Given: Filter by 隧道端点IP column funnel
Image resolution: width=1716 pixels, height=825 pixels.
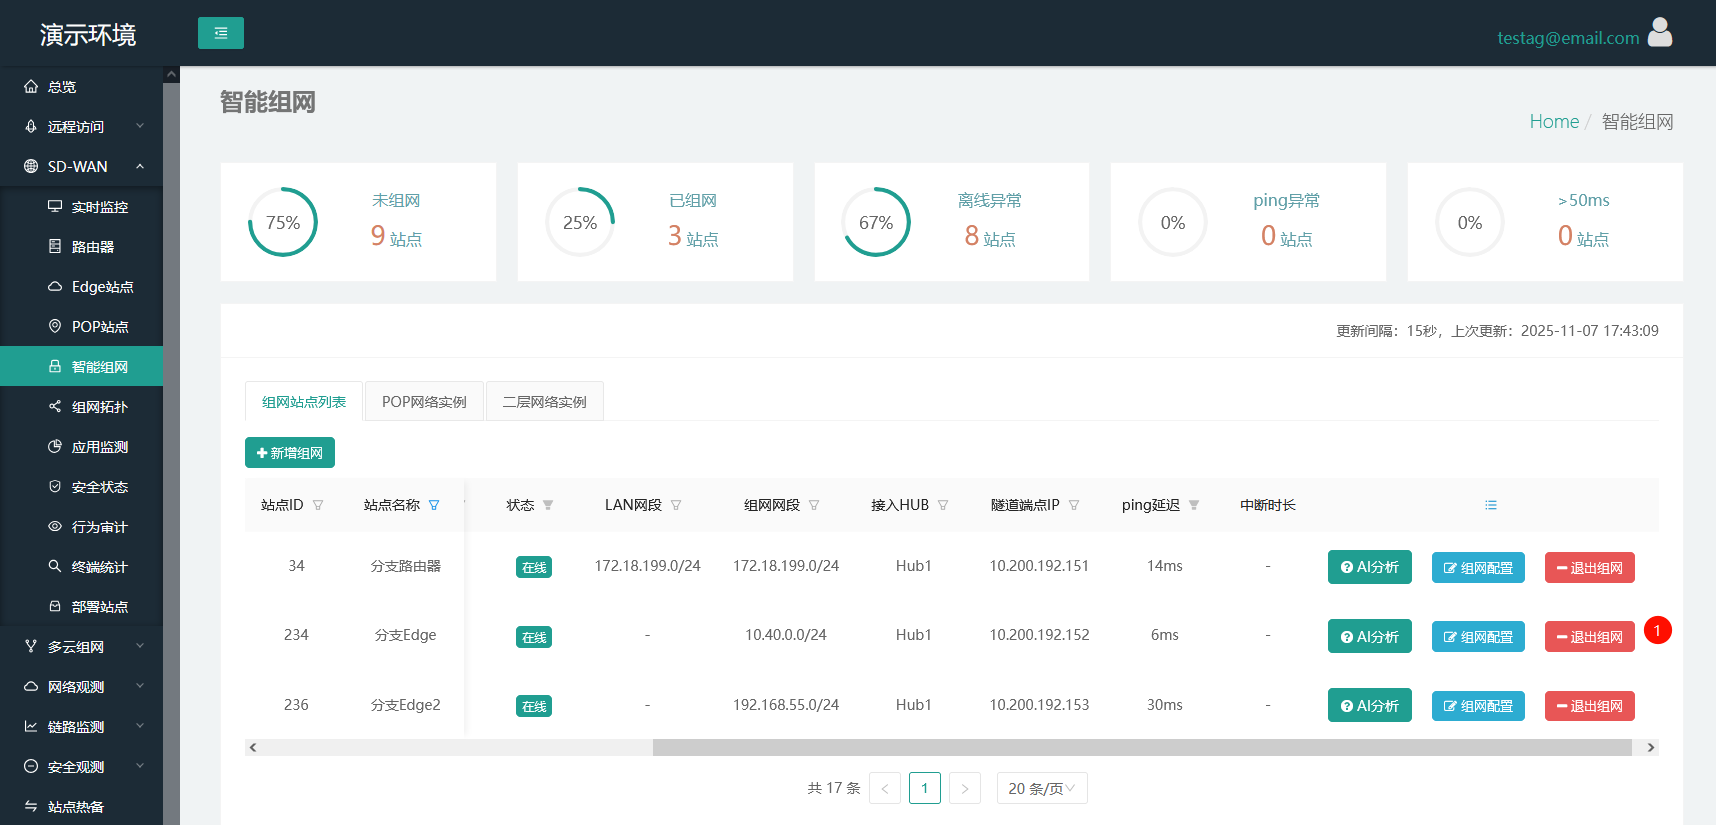Looking at the screenshot, I should tap(1074, 505).
